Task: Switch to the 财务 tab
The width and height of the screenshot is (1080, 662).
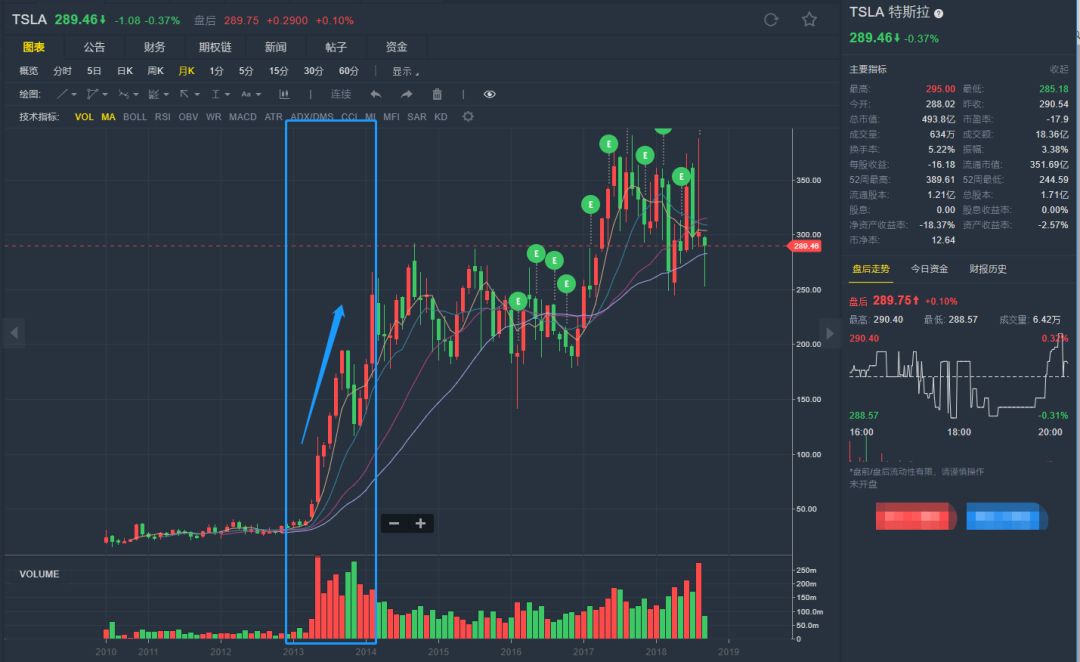Action: (x=155, y=47)
